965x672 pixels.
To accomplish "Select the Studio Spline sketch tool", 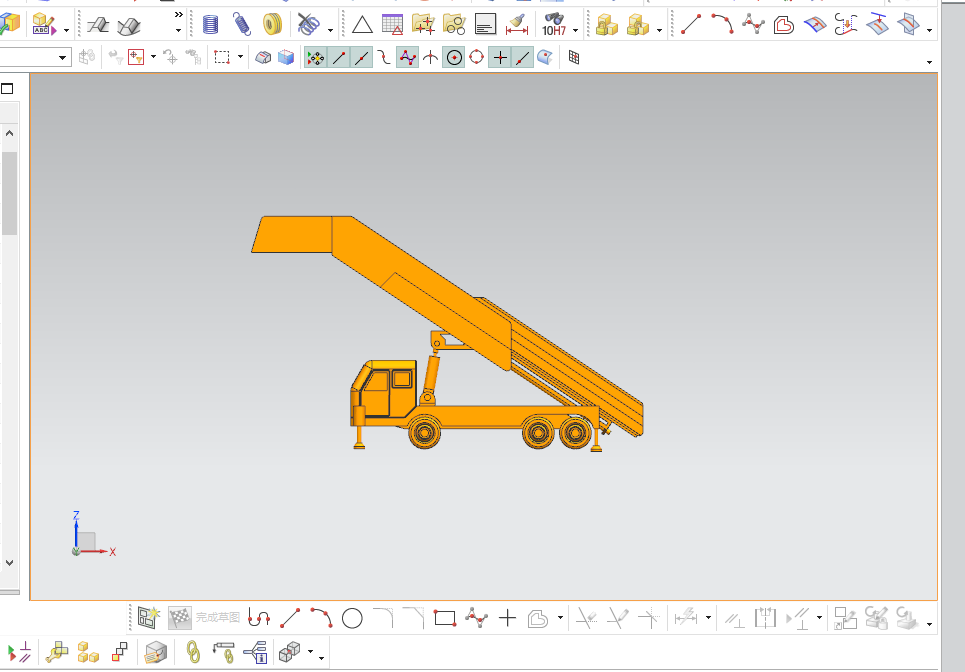I will pos(476,618).
